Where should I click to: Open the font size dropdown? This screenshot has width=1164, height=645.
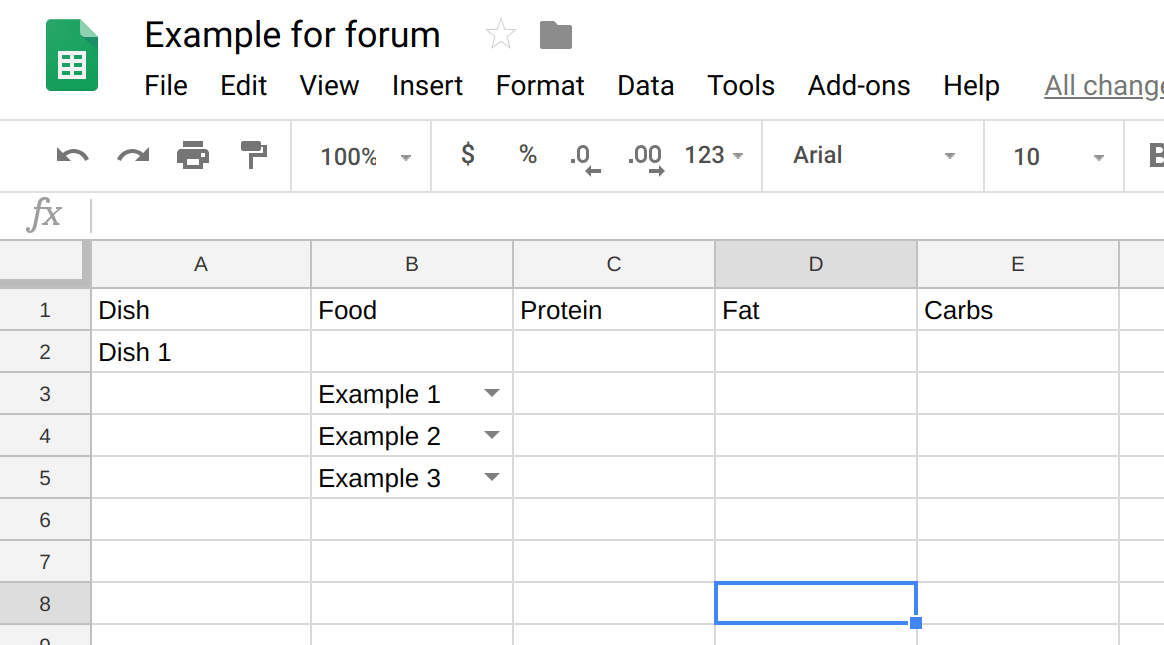pyautogui.click(x=1053, y=155)
